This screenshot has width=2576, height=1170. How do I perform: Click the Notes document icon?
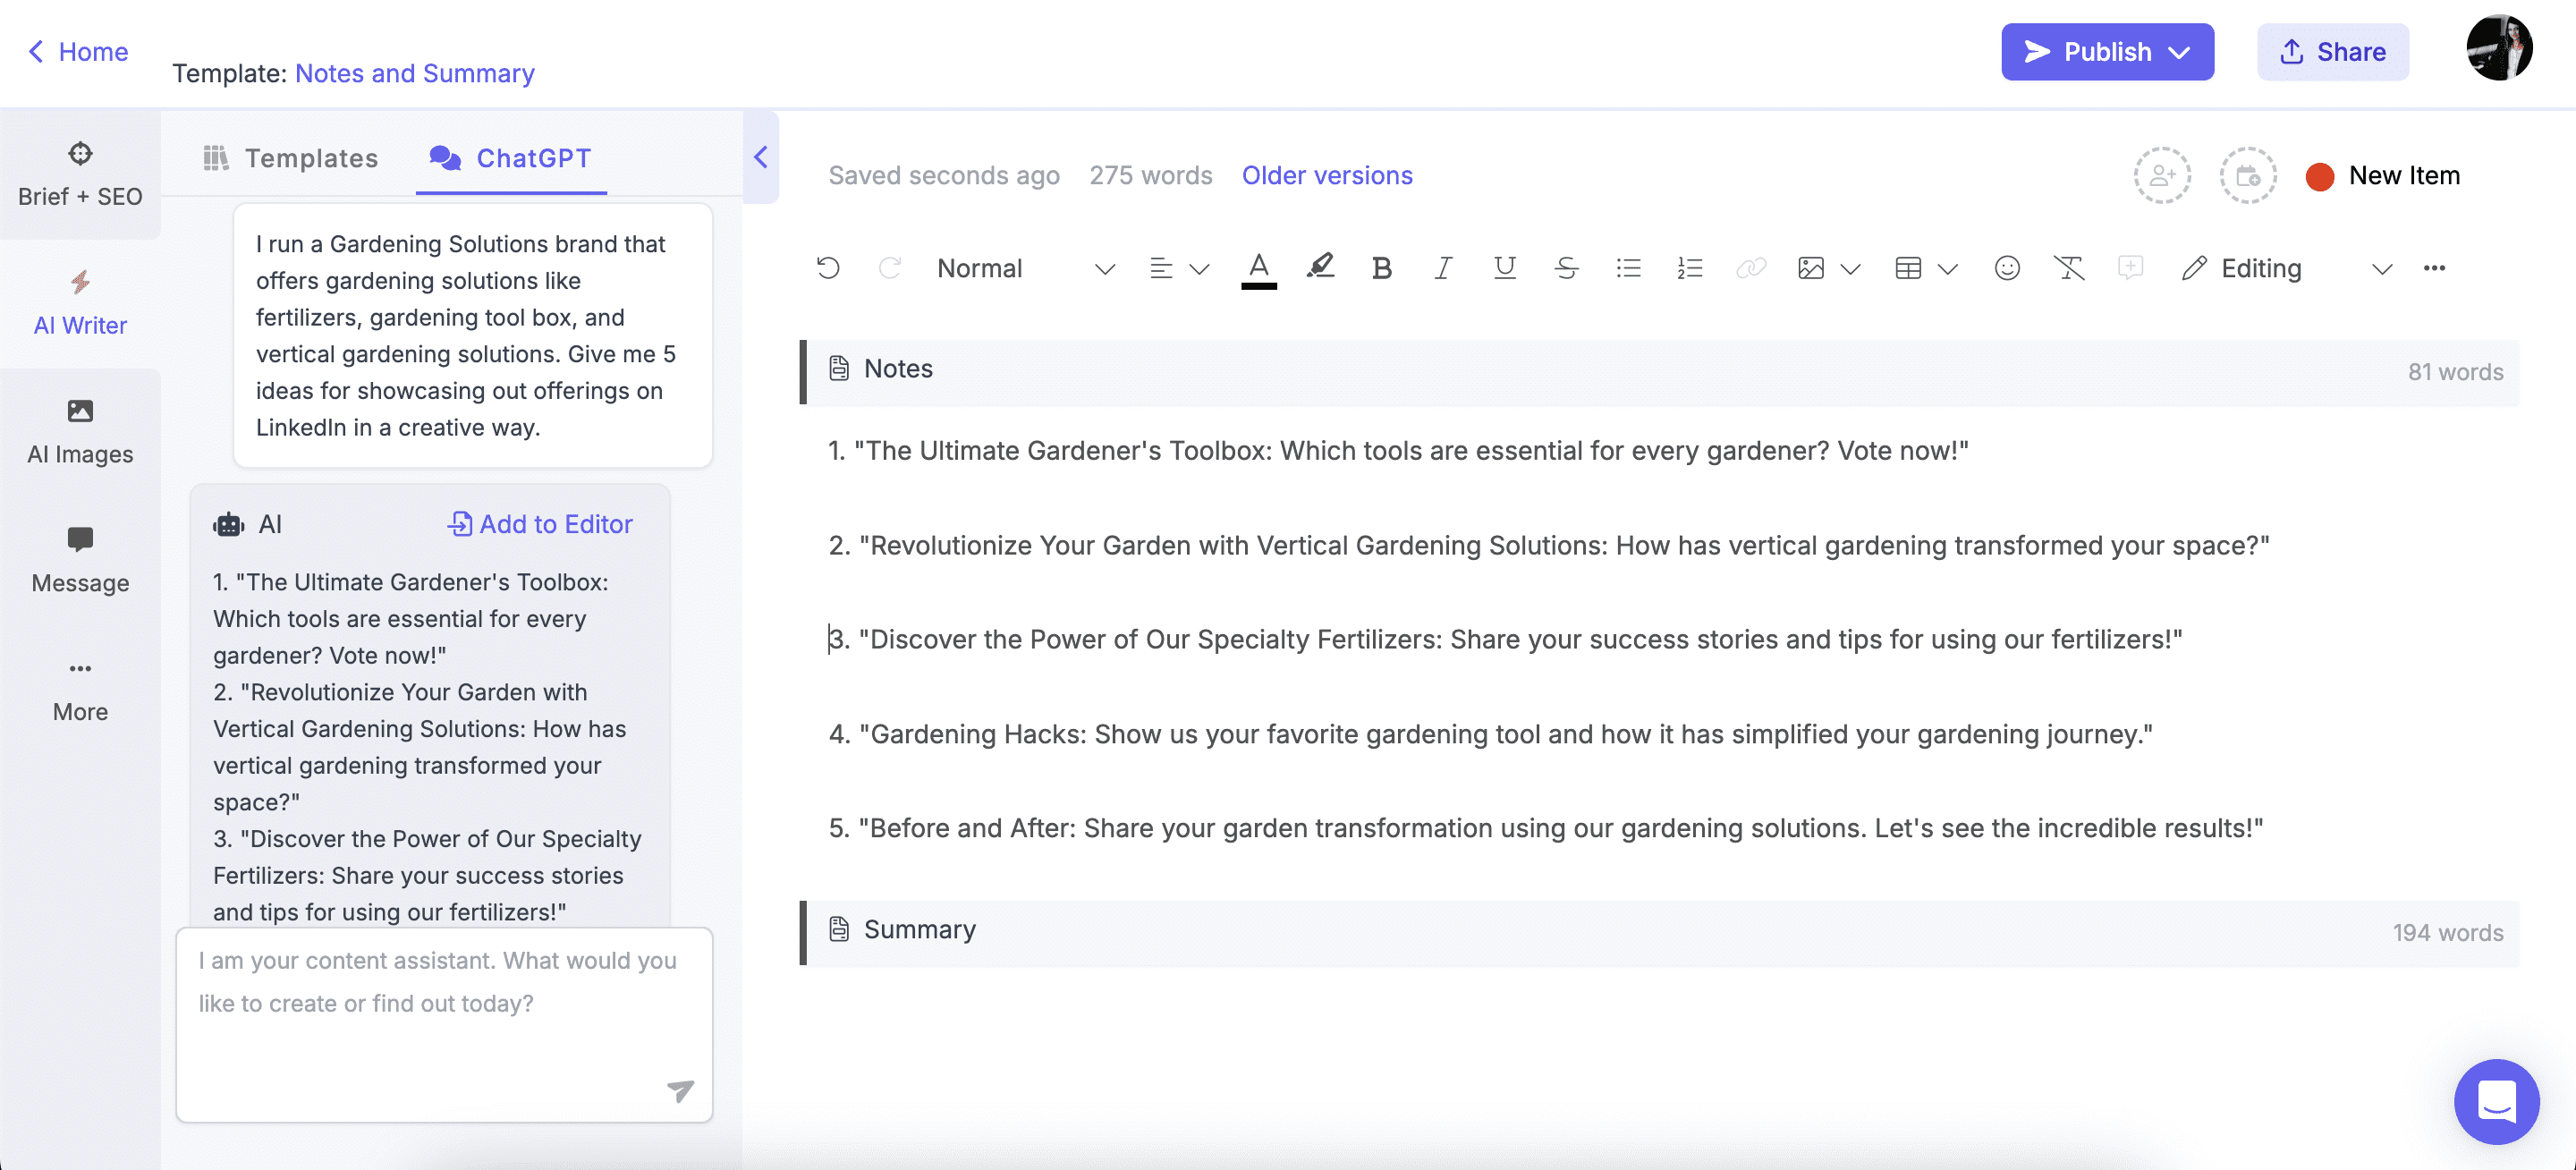(x=839, y=369)
